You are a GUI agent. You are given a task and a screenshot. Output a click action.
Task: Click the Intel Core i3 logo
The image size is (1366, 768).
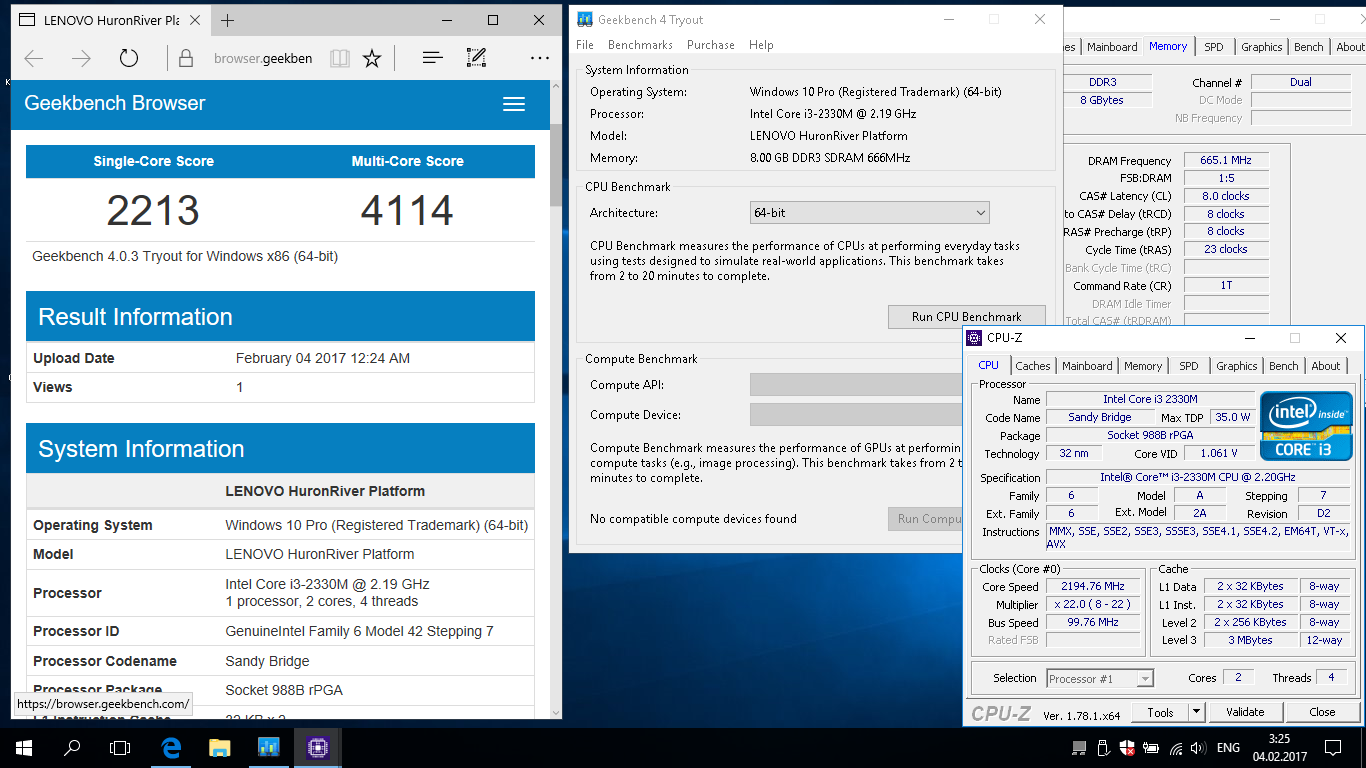coord(1306,425)
